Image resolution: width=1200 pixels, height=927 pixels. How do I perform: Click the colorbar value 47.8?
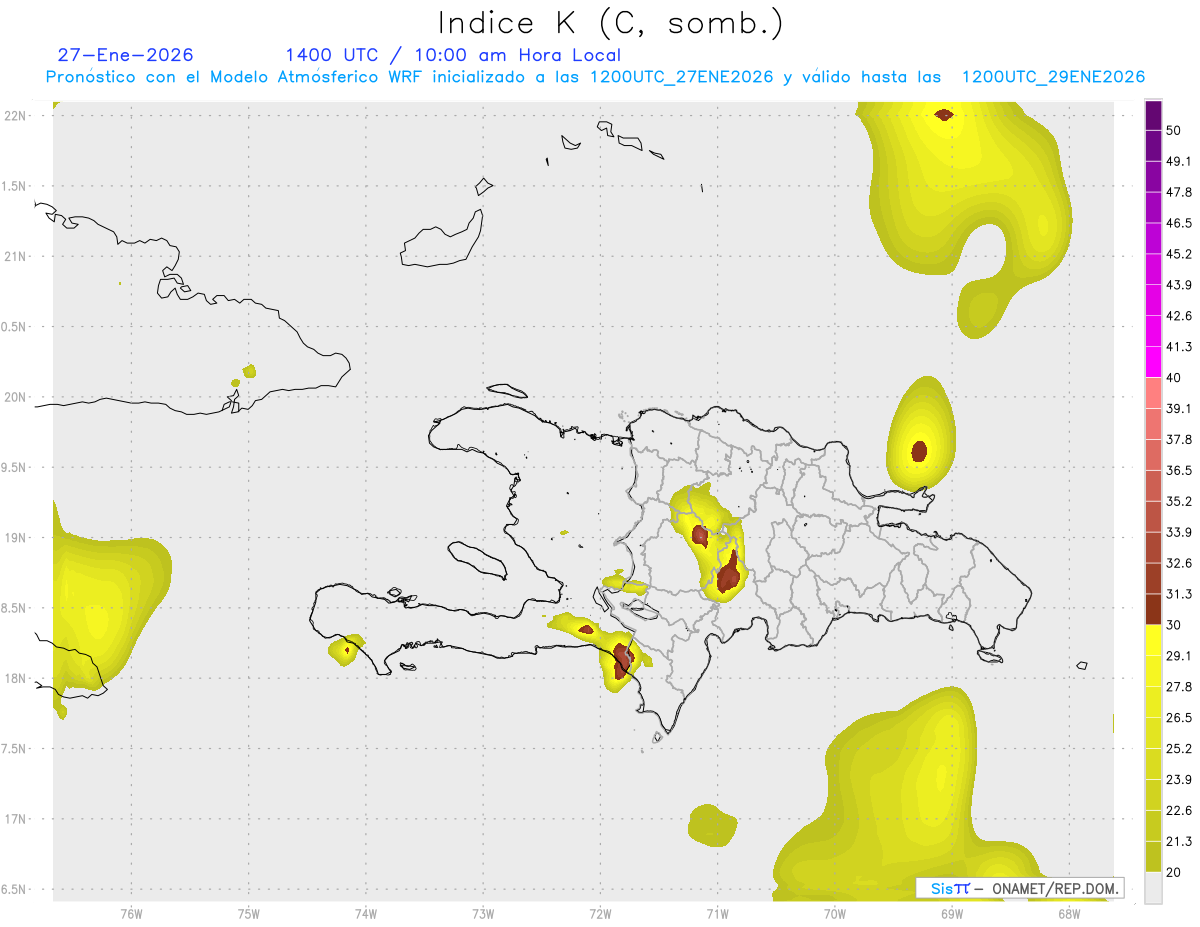[1179, 192]
